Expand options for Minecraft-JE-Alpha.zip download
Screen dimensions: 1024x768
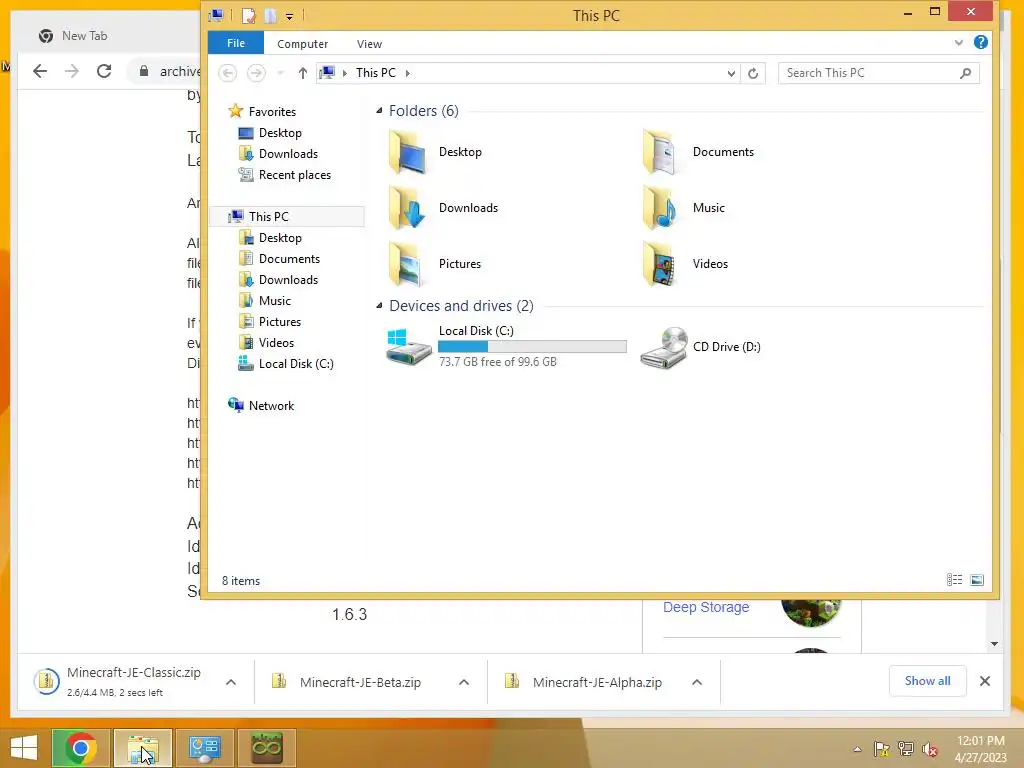(x=697, y=682)
